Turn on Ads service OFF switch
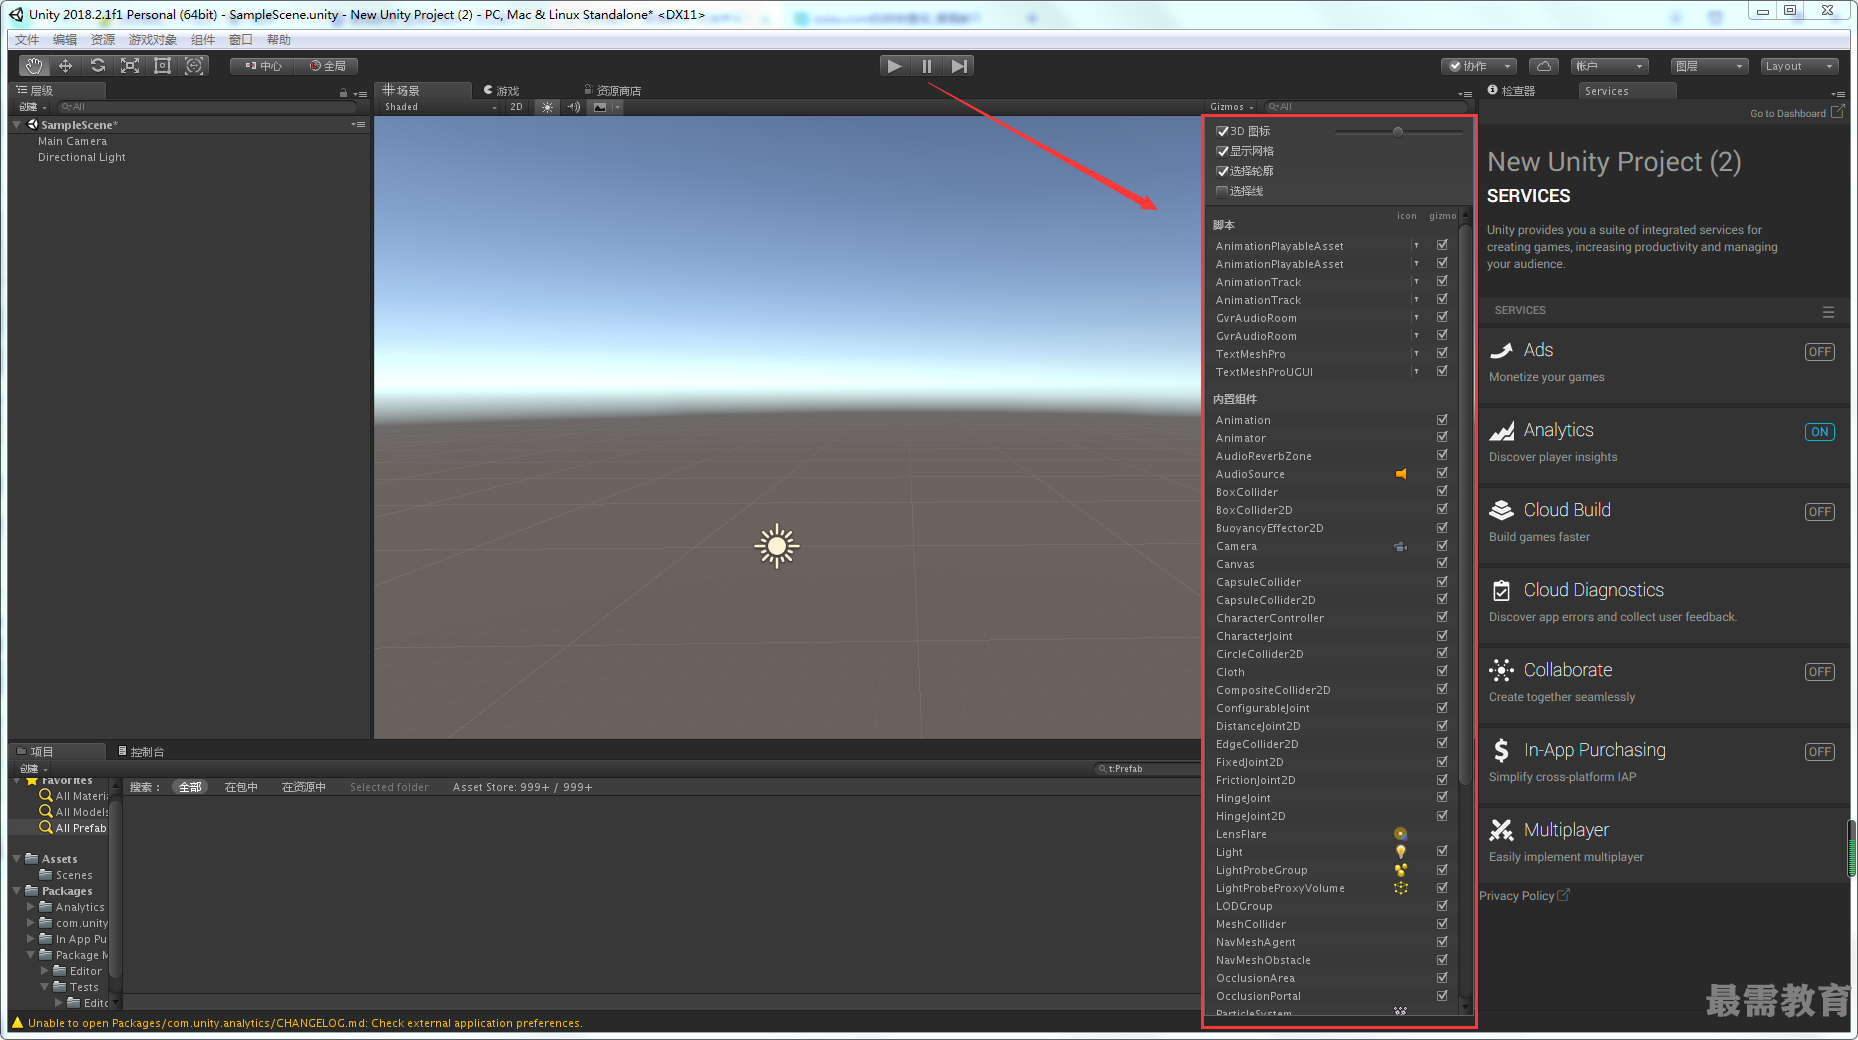This screenshot has width=1858, height=1040. point(1819,352)
